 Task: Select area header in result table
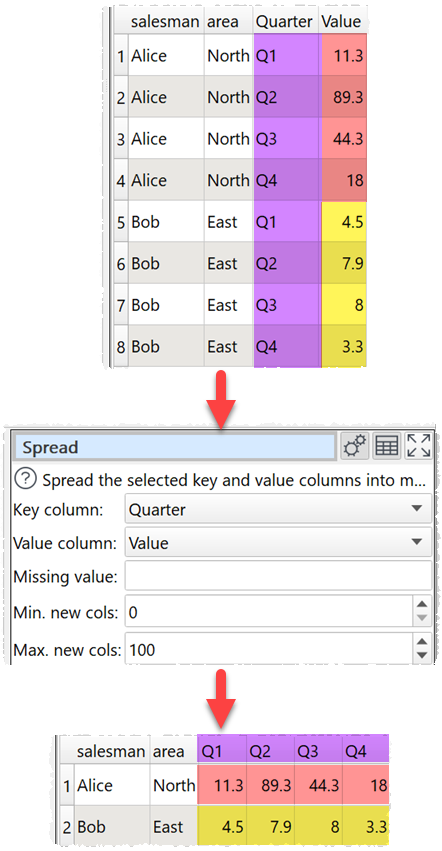(173, 751)
